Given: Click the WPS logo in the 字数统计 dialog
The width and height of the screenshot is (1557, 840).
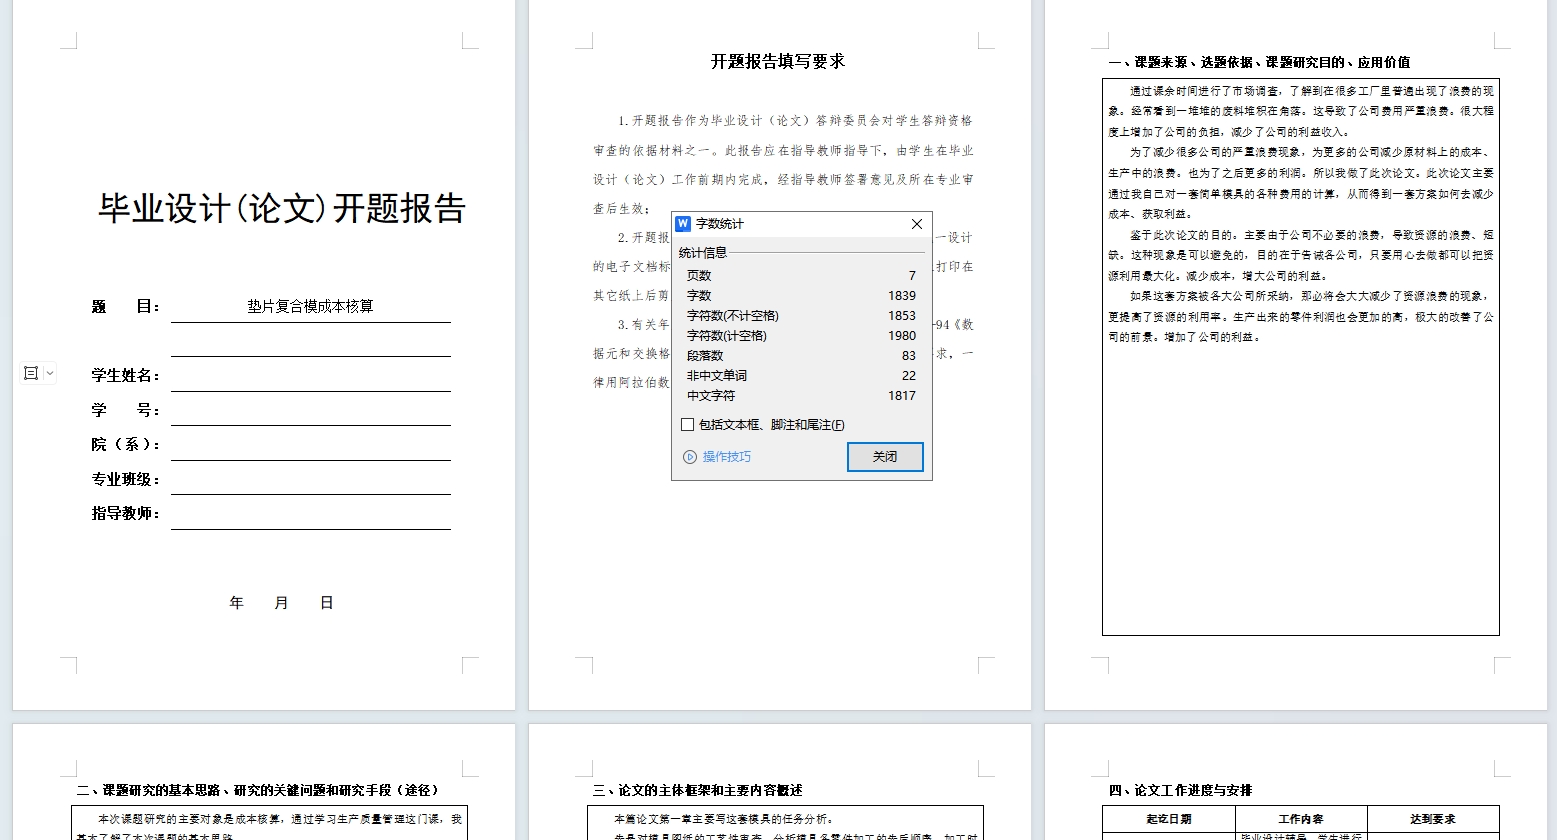Looking at the screenshot, I should 685,223.
